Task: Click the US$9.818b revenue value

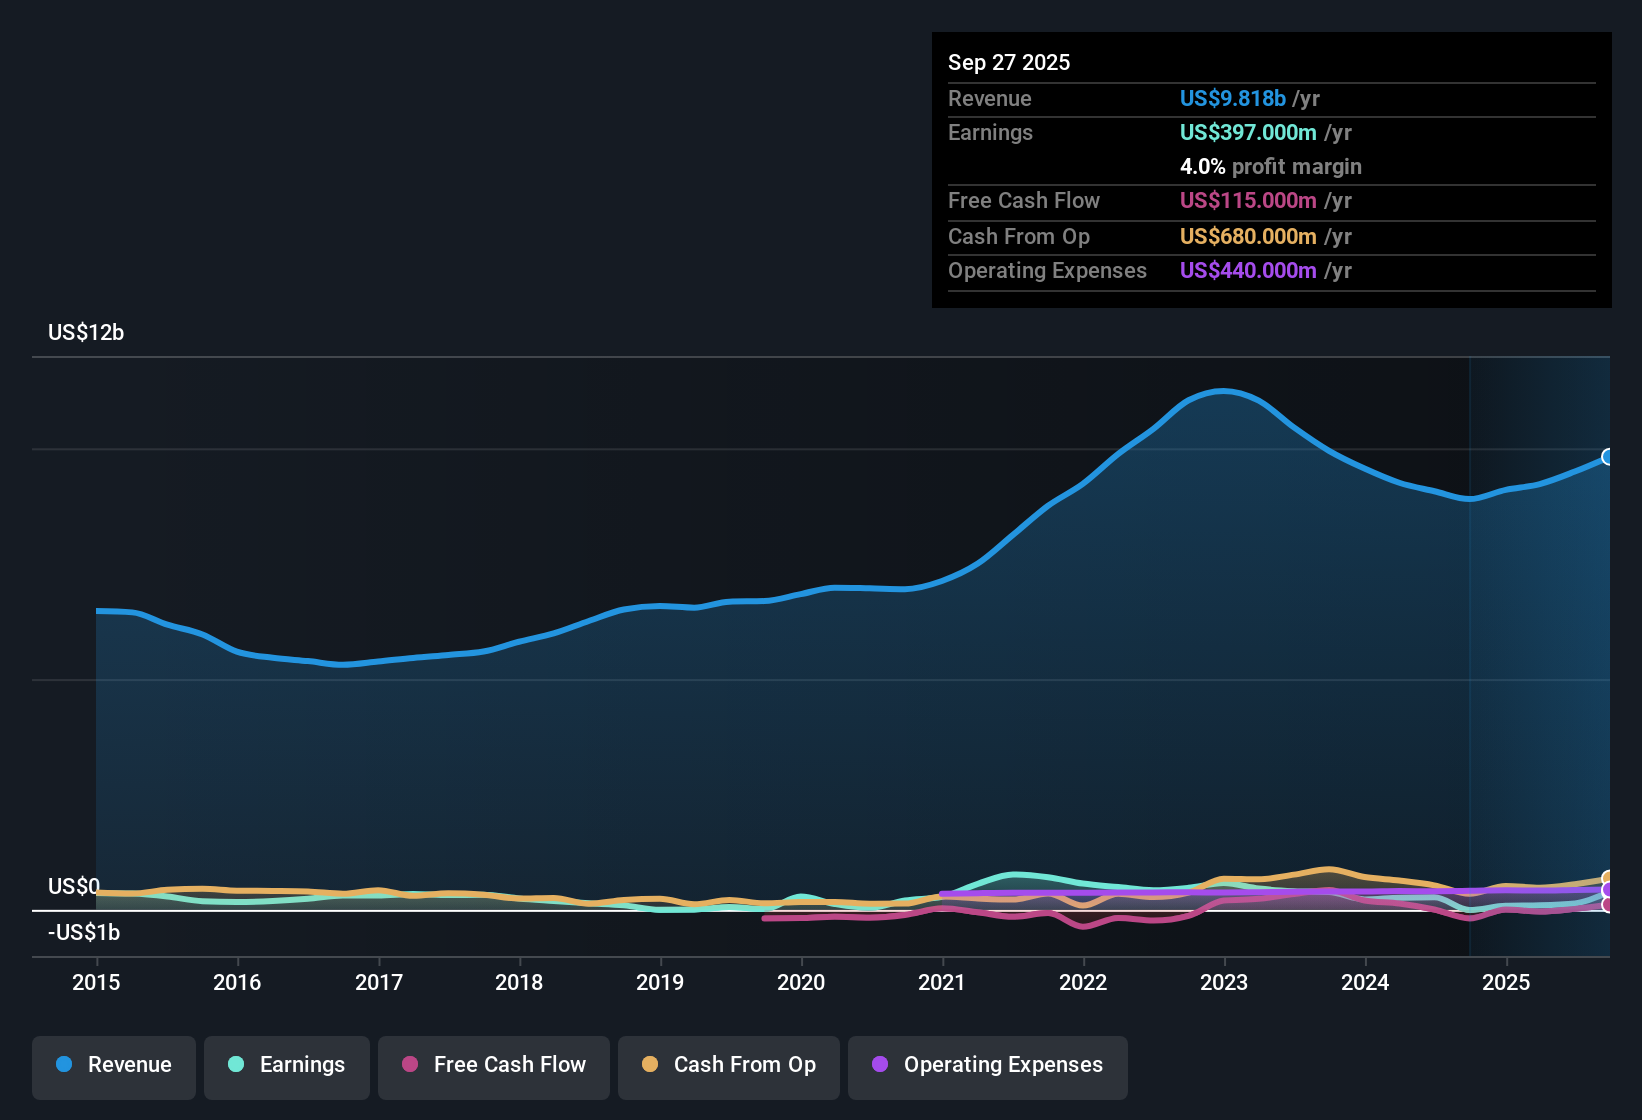Action: (x=1232, y=98)
